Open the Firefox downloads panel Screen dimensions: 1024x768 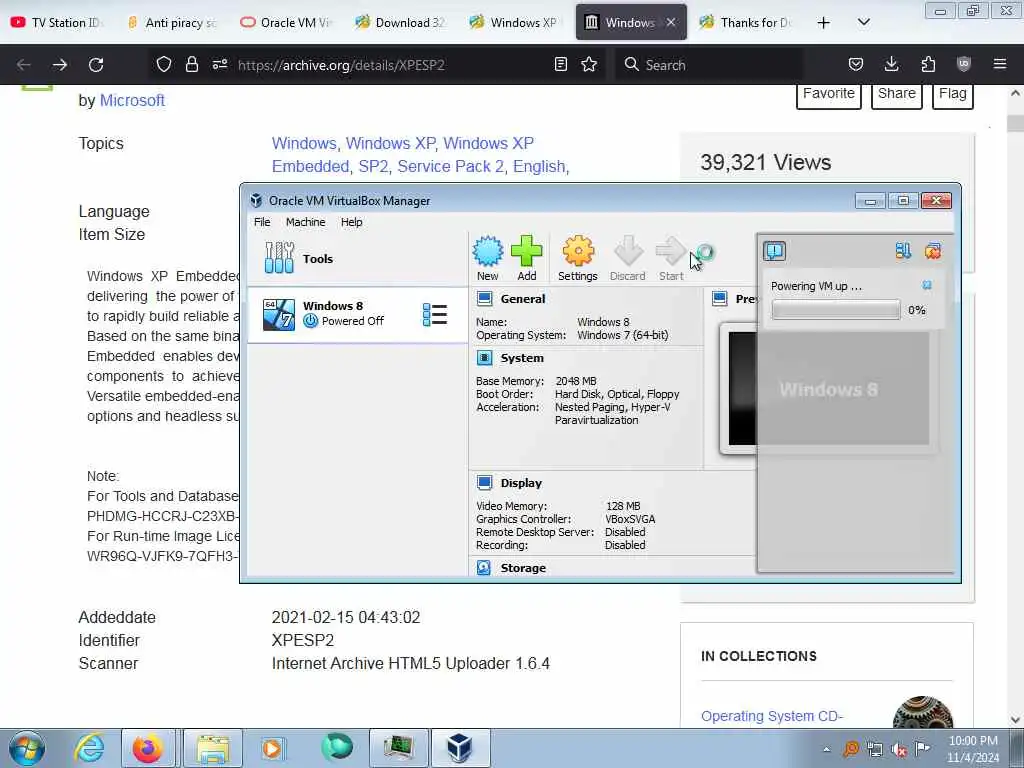point(891,65)
